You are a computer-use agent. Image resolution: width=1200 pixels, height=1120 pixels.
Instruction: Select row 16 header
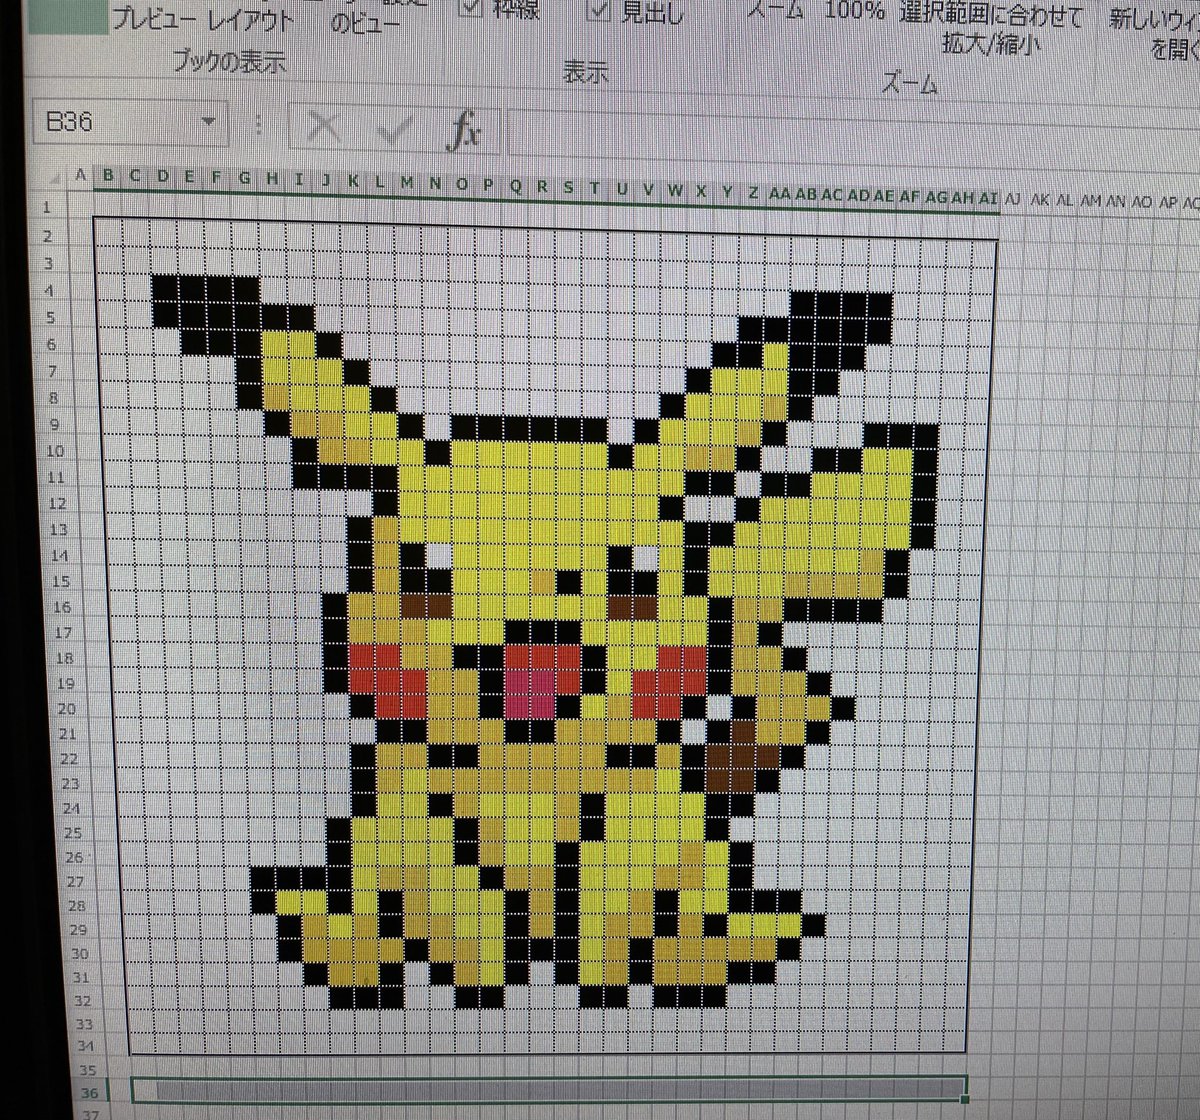click(62, 607)
